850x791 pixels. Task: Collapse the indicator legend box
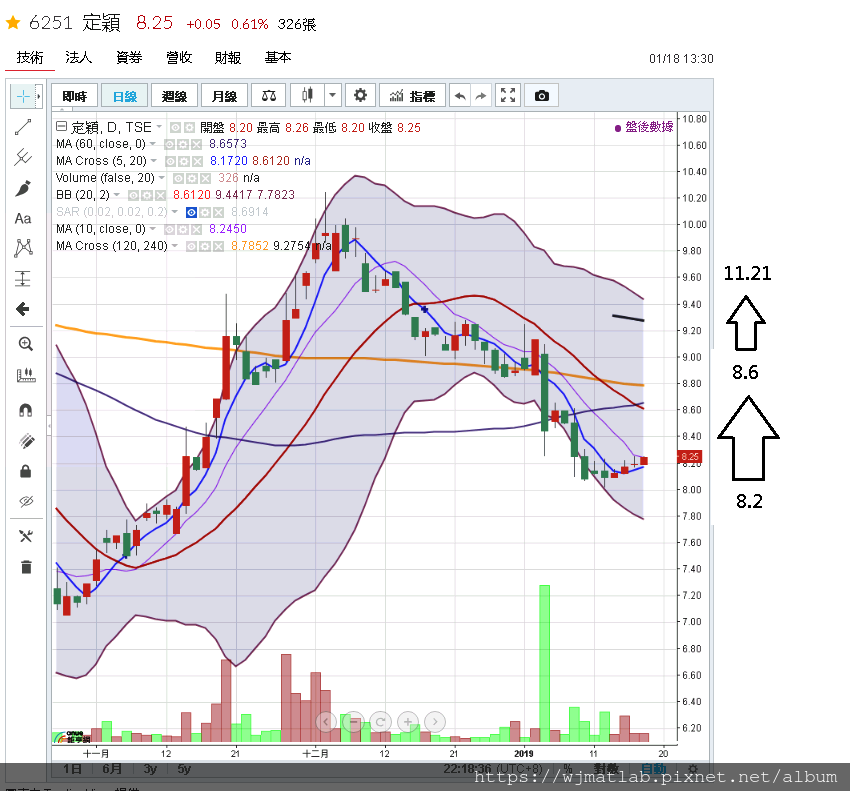61,126
